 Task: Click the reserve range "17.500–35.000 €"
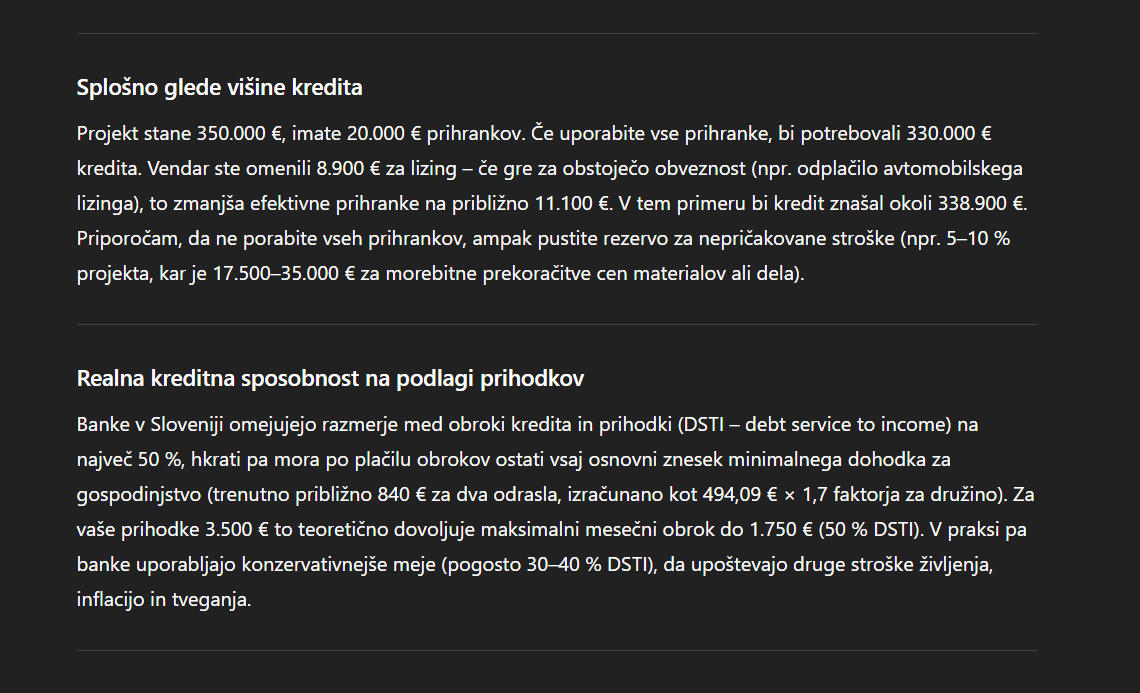[284, 273]
